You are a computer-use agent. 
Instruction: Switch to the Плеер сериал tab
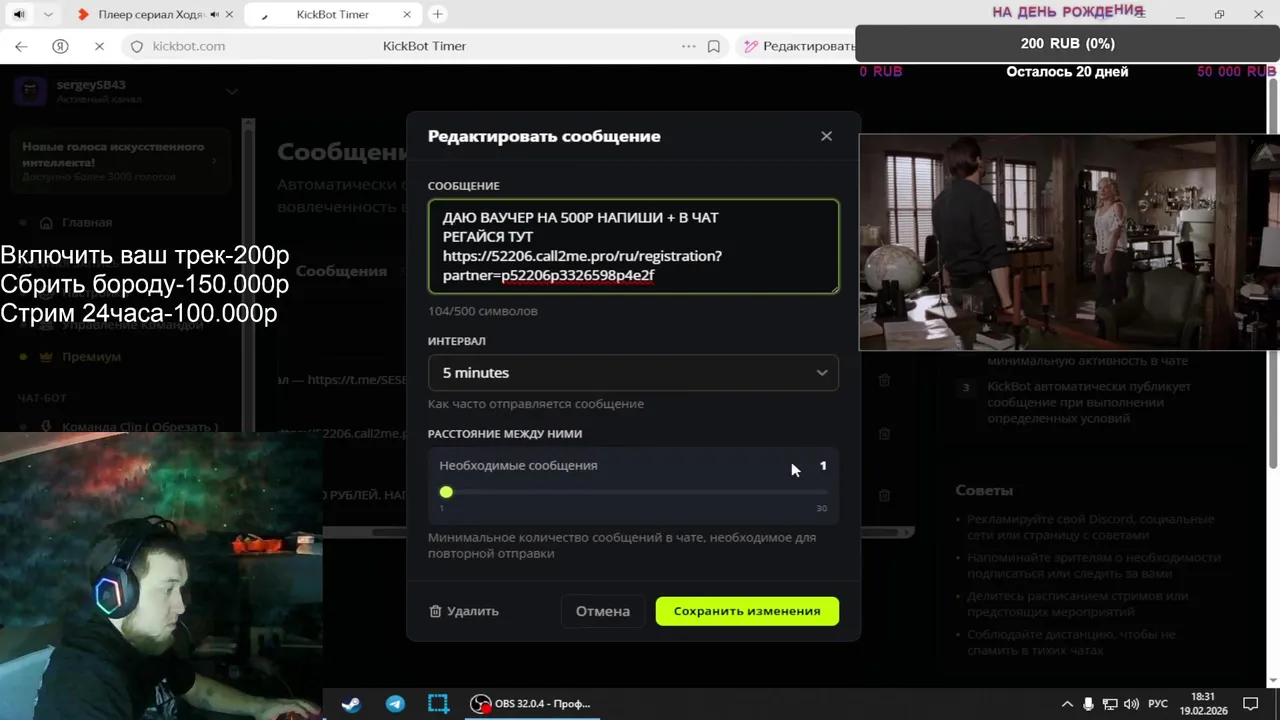[x=150, y=14]
